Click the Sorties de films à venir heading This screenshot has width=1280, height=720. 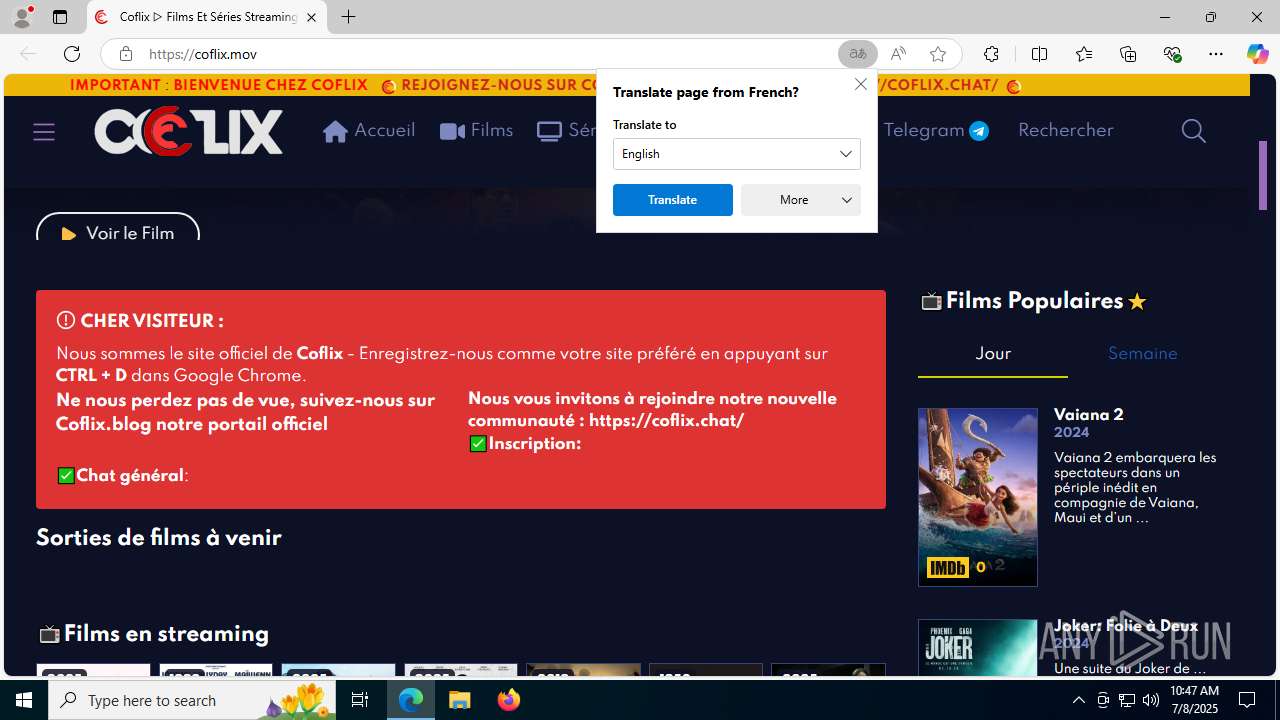158,538
